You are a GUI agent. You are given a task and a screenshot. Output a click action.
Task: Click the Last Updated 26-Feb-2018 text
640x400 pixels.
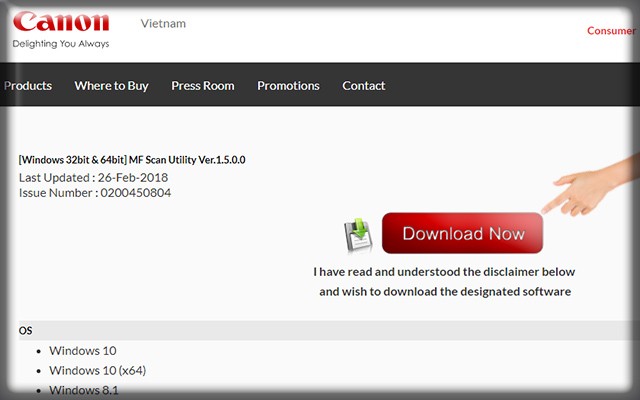(x=93, y=178)
